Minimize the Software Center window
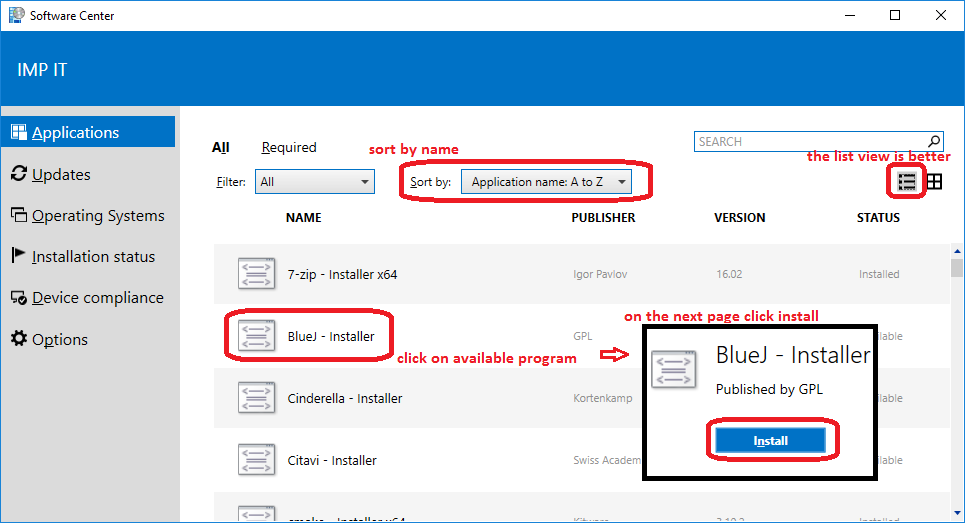Image resolution: width=965 pixels, height=523 pixels. (x=851, y=15)
